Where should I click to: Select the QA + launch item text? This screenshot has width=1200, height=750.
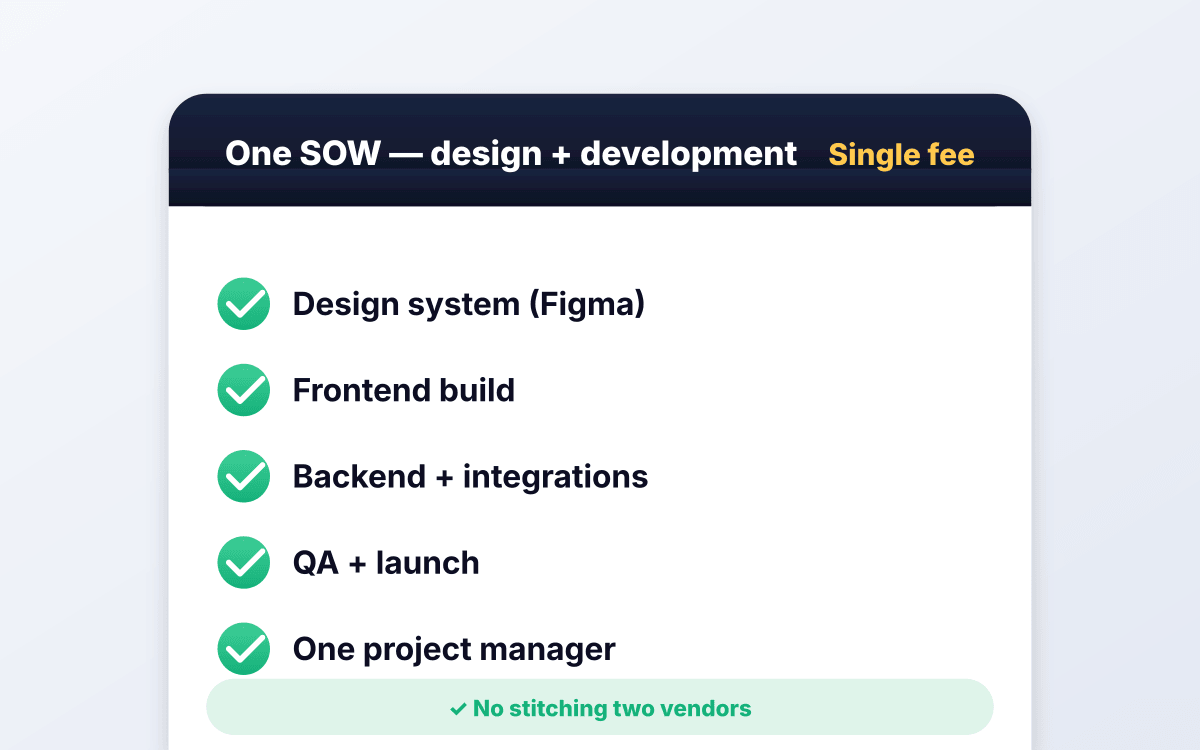click(386, 563)
